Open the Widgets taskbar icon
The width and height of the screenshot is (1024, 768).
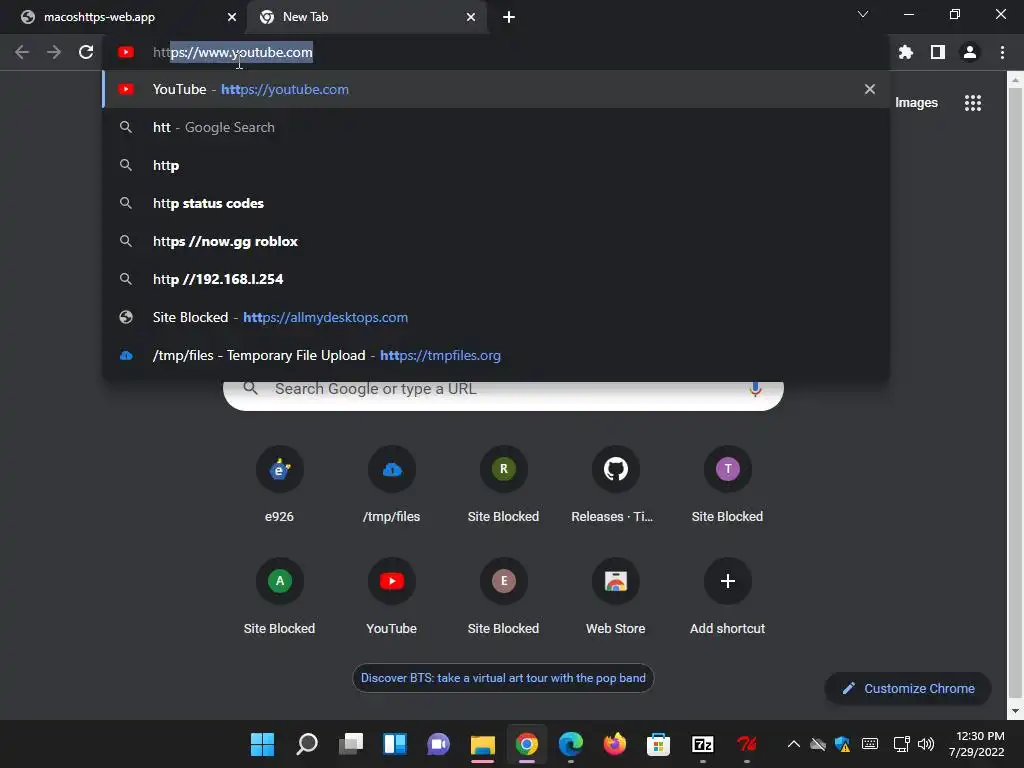pos(395,744)
